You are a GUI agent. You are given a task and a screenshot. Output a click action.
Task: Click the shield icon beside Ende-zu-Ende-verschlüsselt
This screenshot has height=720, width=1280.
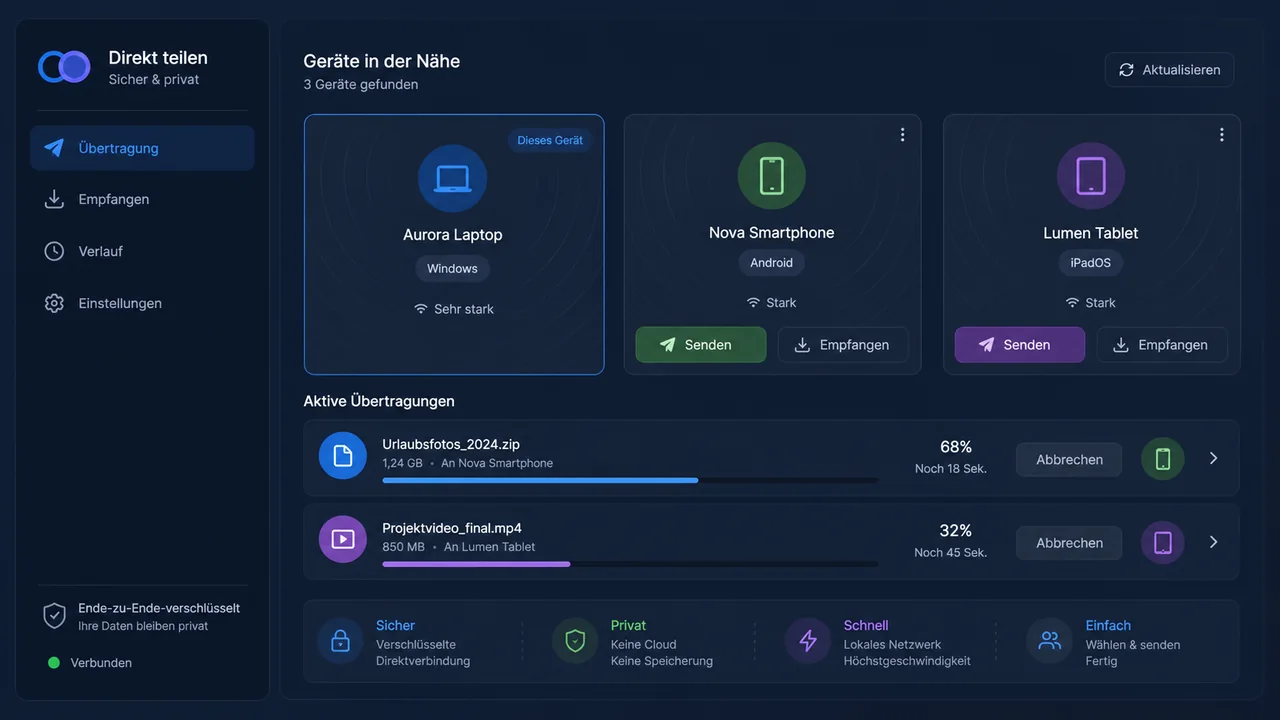click(x=54, y=616)
